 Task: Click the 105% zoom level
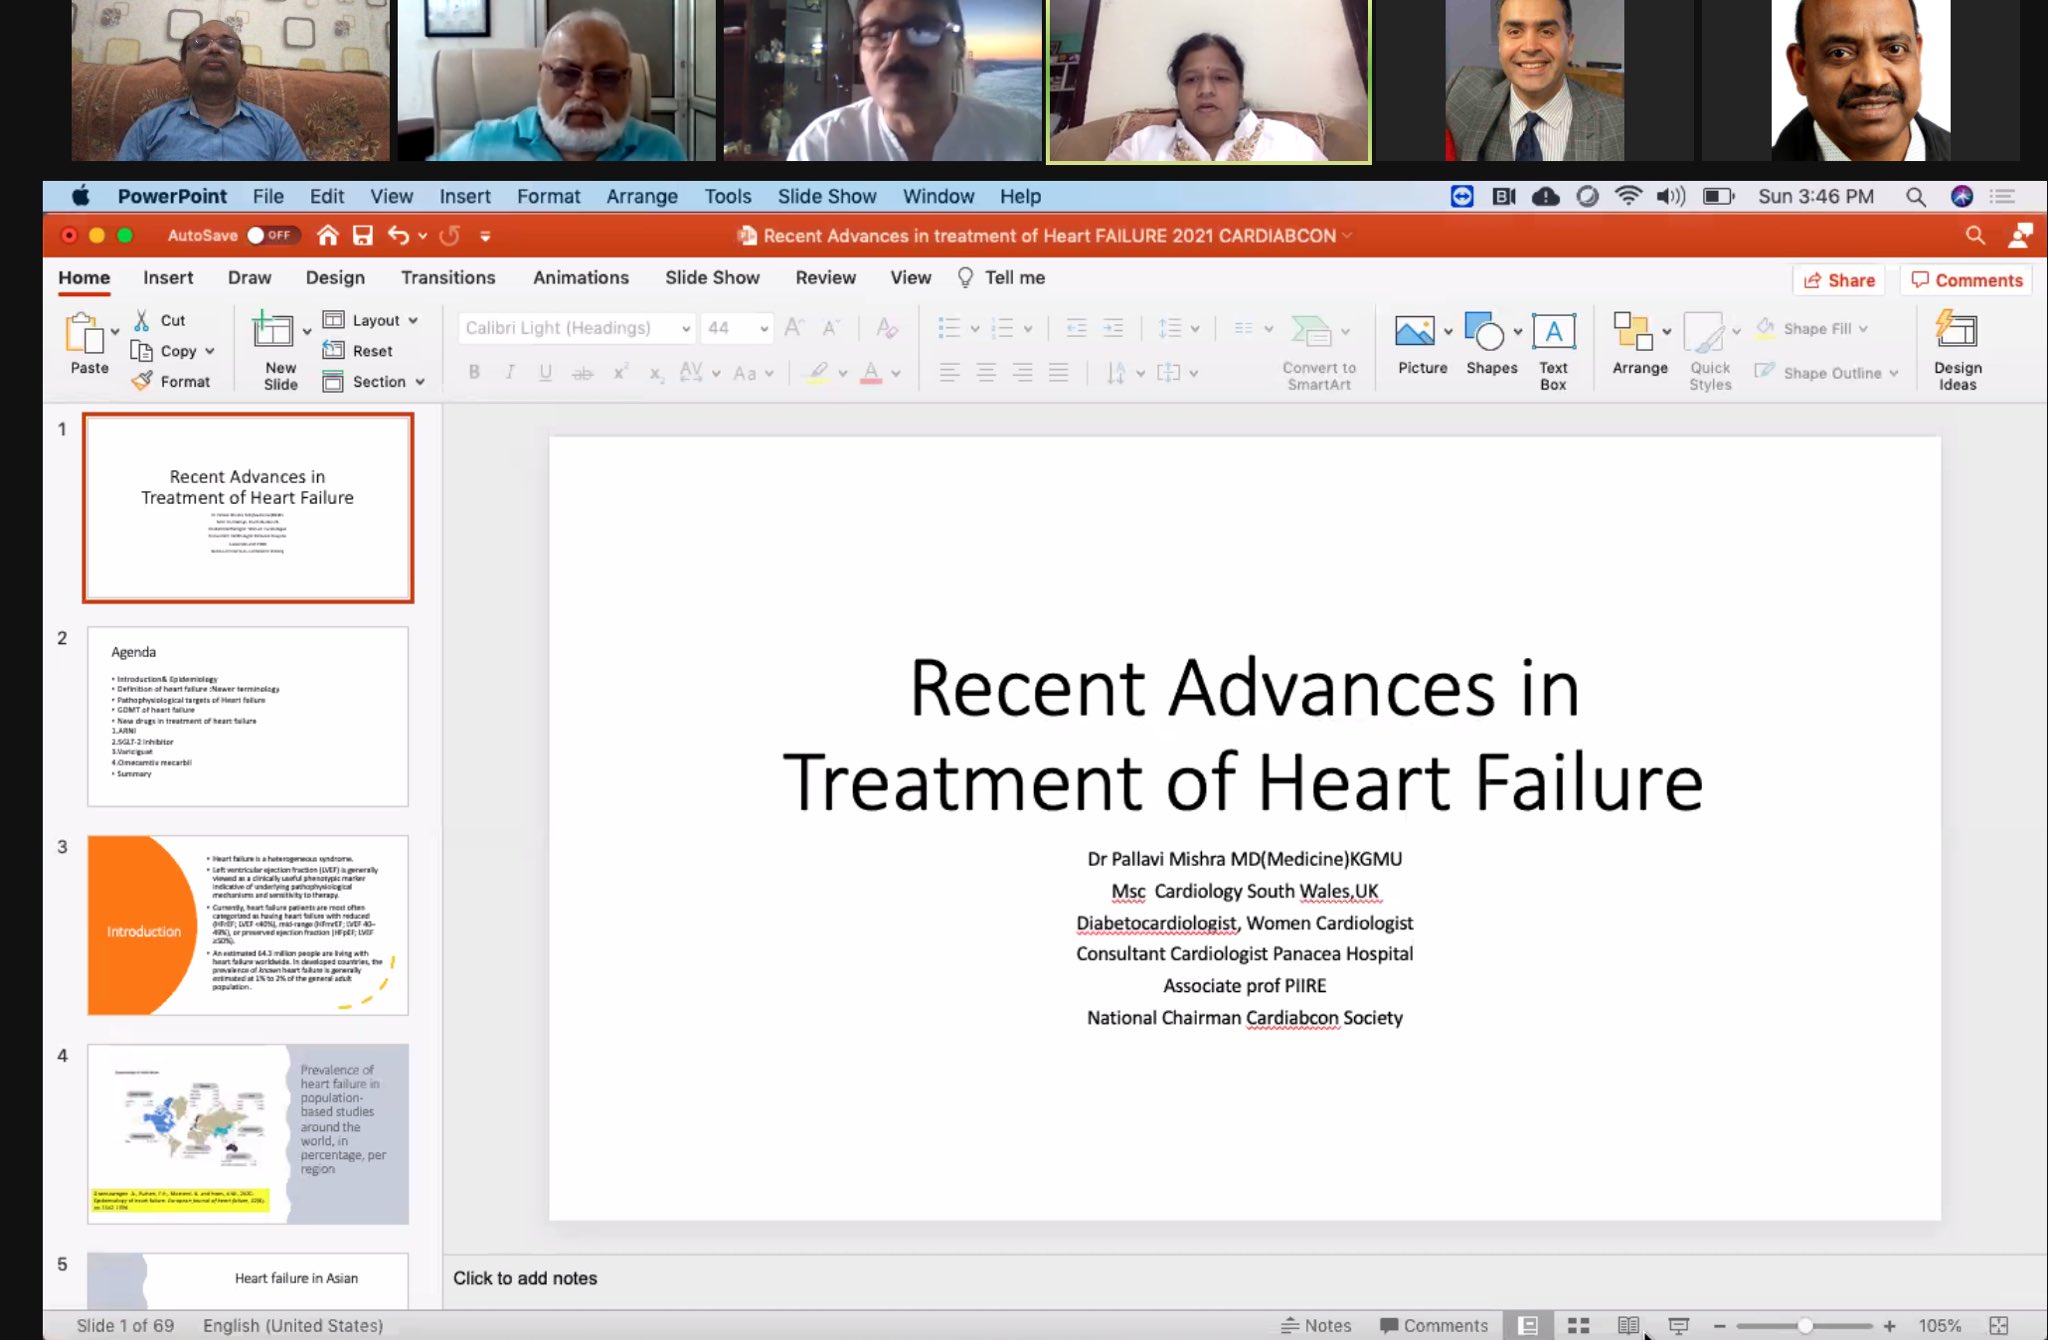point(1939,1325)
